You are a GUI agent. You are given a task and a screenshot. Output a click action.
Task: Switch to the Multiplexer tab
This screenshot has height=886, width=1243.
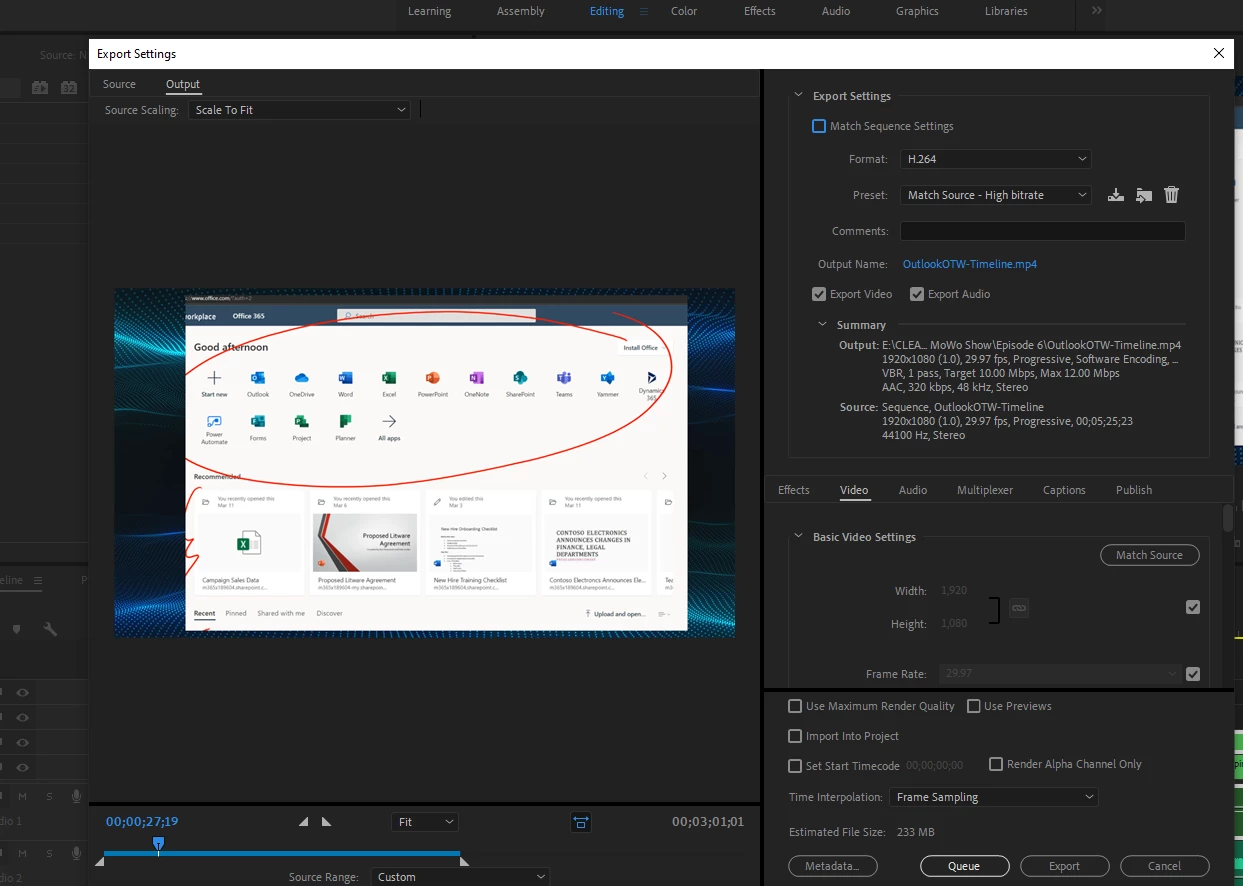pyautogui.click(x=985, y=490)
